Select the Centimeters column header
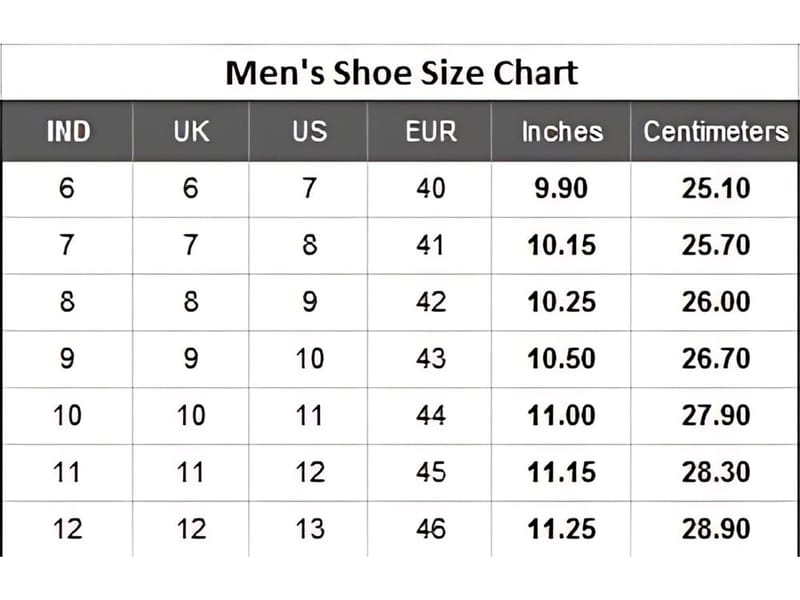The height and width of the screenshot is (600, 800). [x=715, y=131]
